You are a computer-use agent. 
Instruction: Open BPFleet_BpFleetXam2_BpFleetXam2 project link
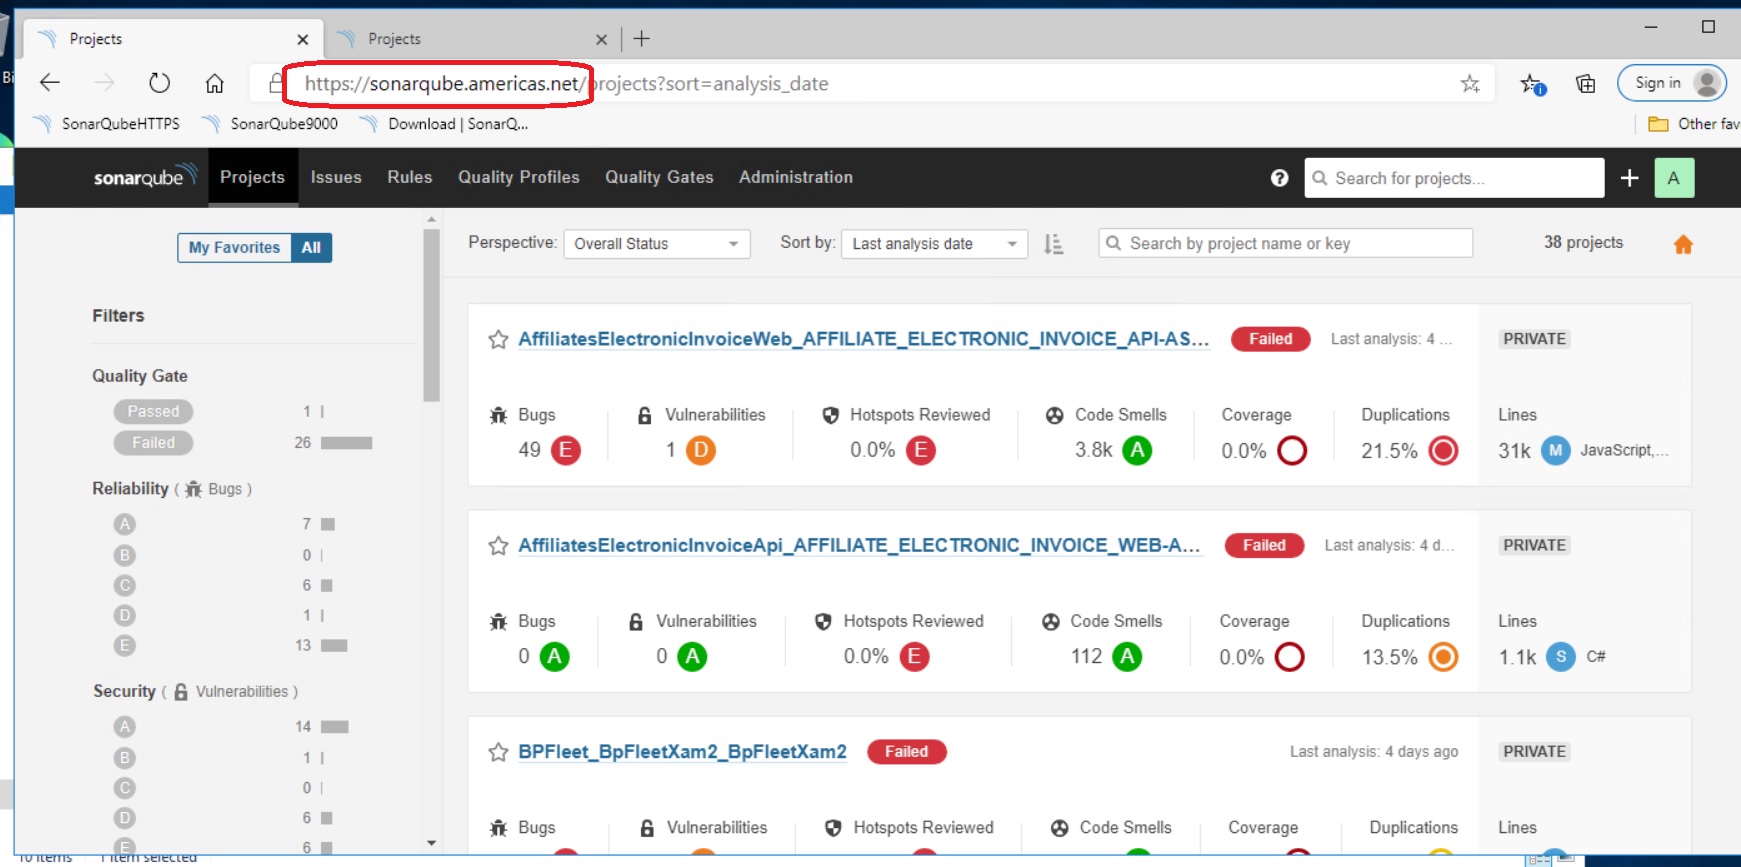682,752
